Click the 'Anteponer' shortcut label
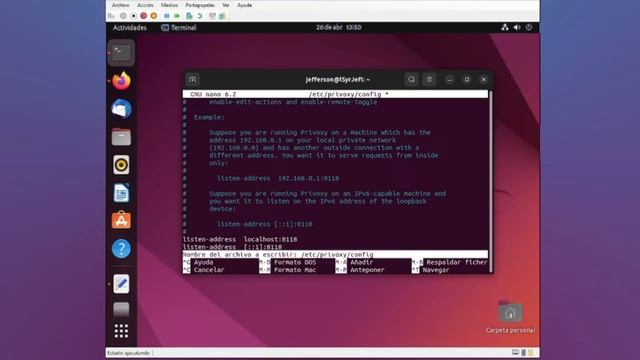 pyautogui.click(x=367, y=270)
